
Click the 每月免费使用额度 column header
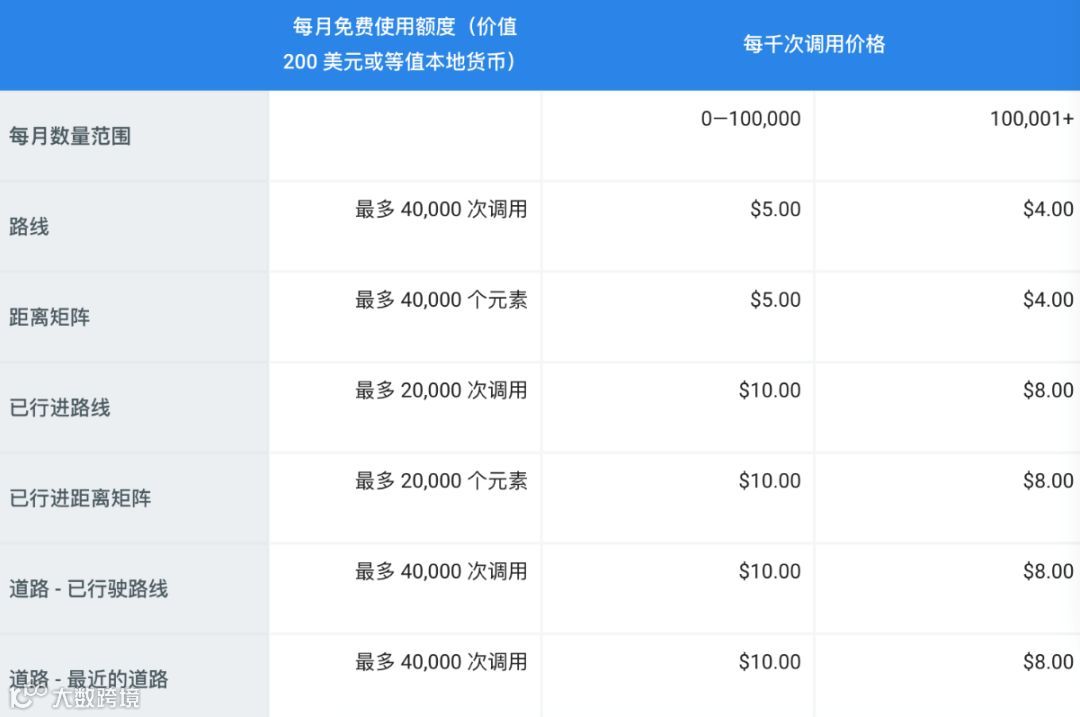[404, 45]
